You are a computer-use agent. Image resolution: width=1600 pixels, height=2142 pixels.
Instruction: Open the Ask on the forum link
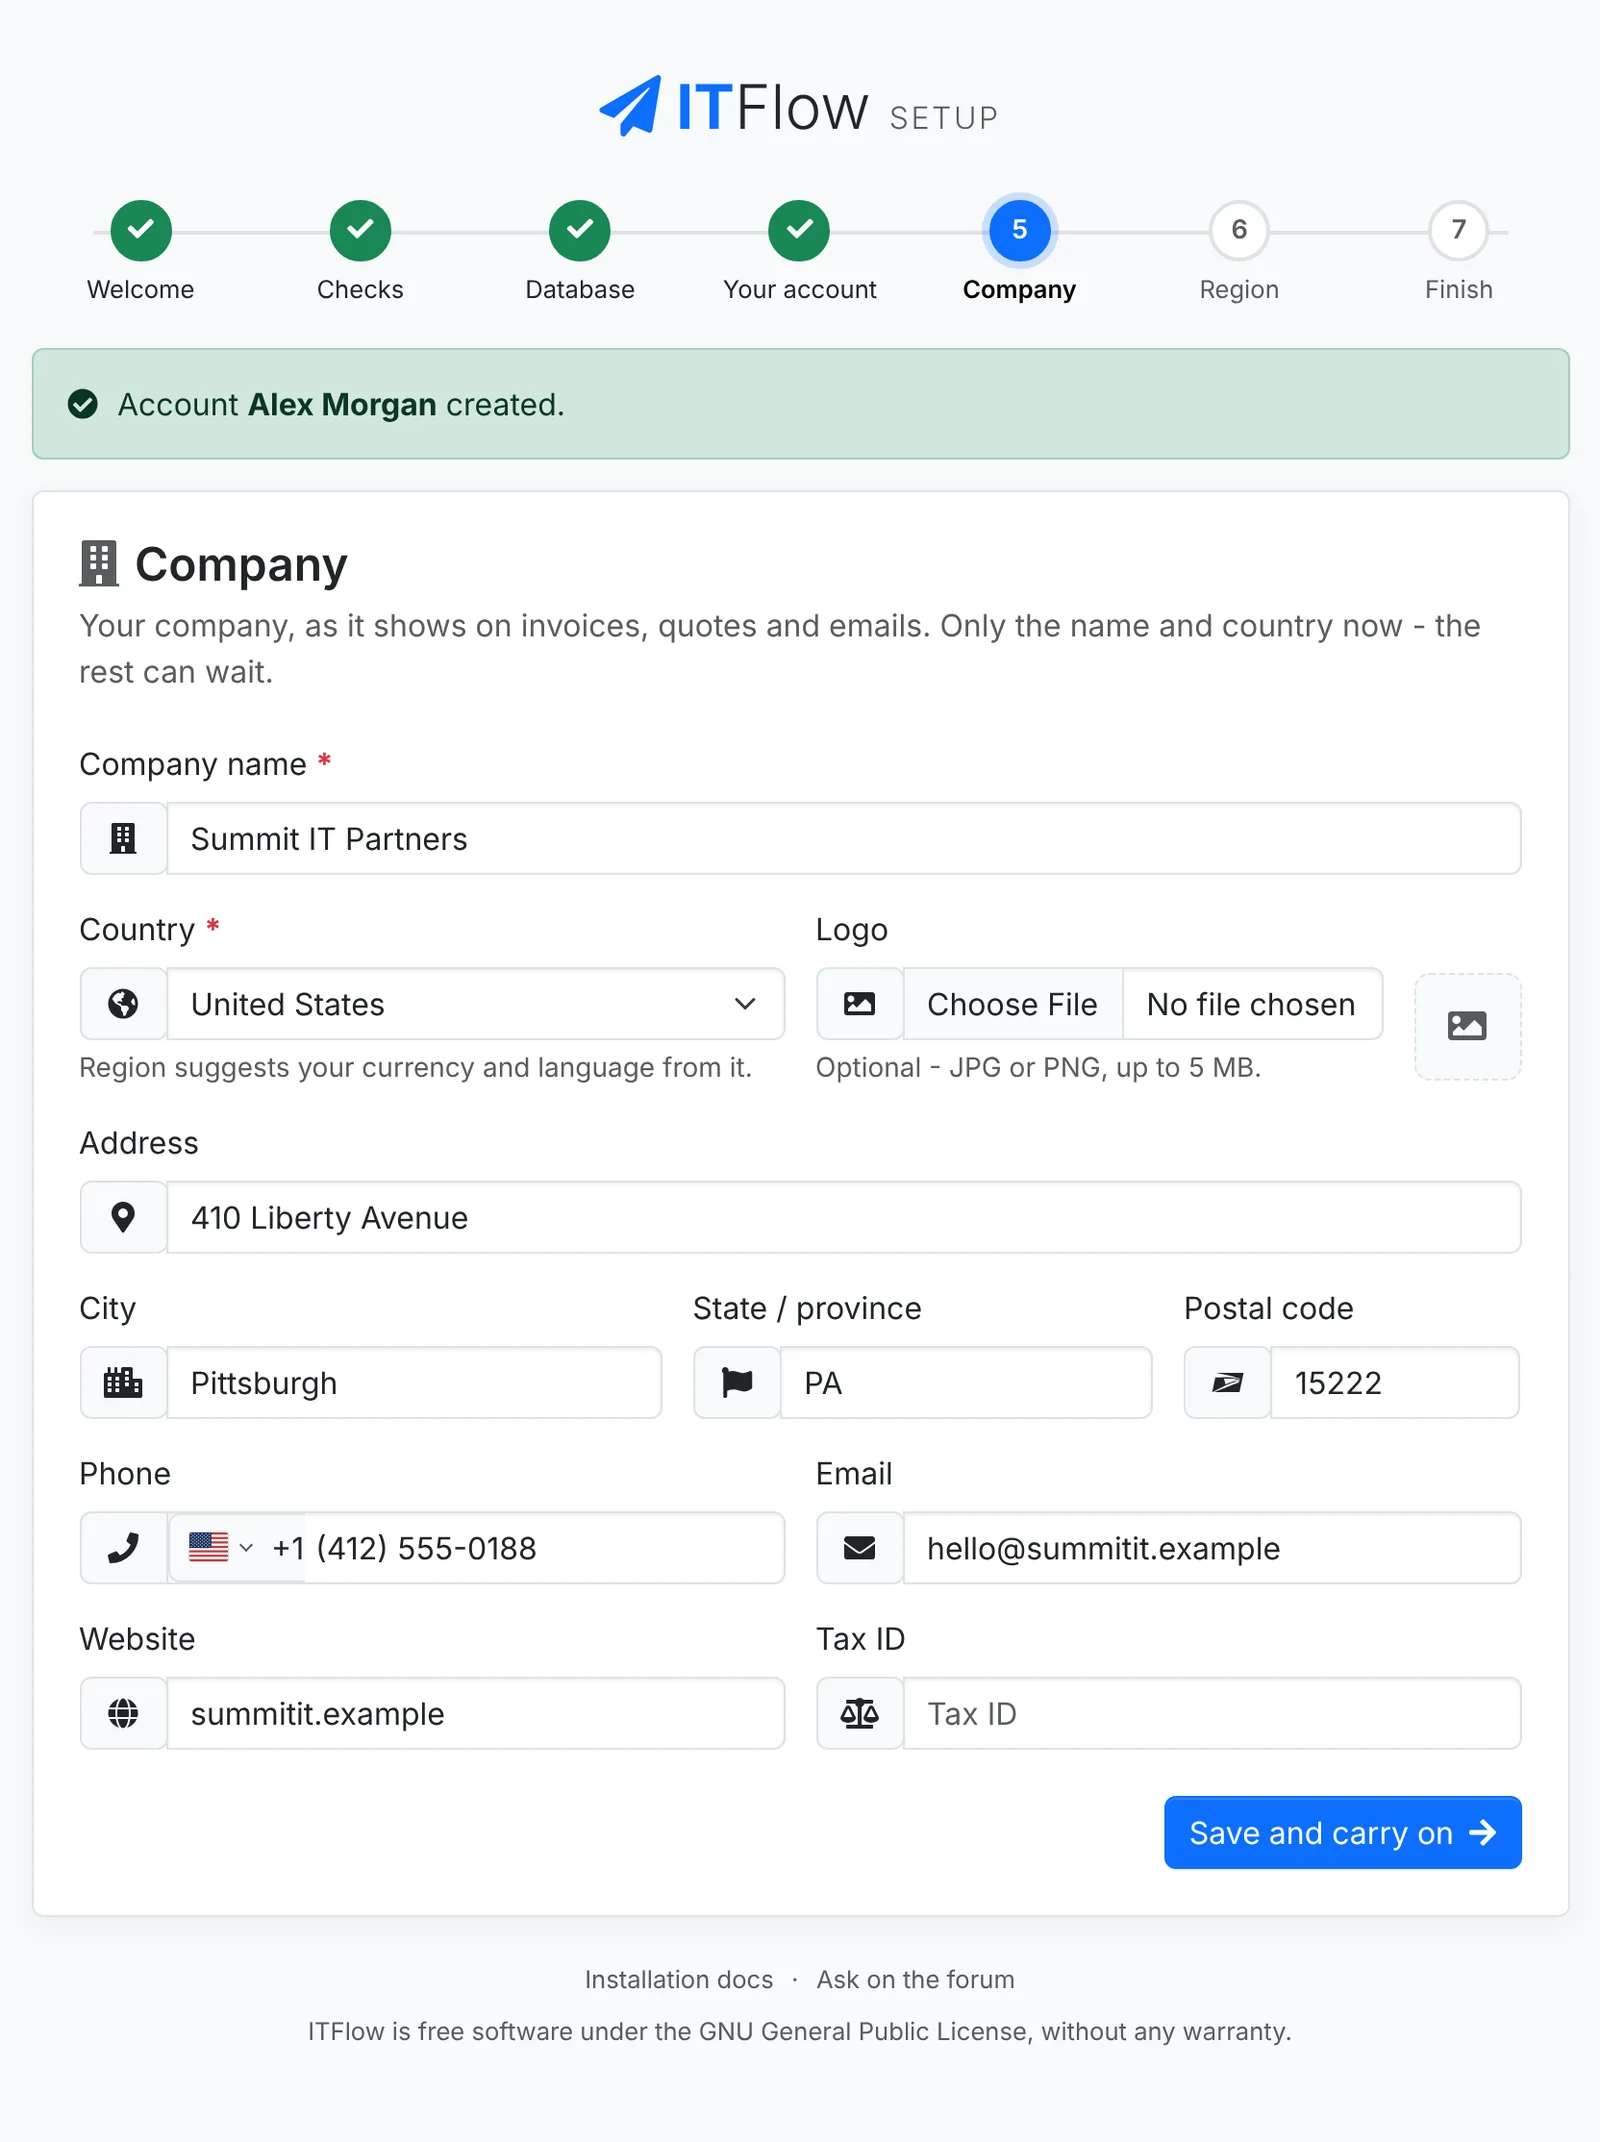[915, 1979]
